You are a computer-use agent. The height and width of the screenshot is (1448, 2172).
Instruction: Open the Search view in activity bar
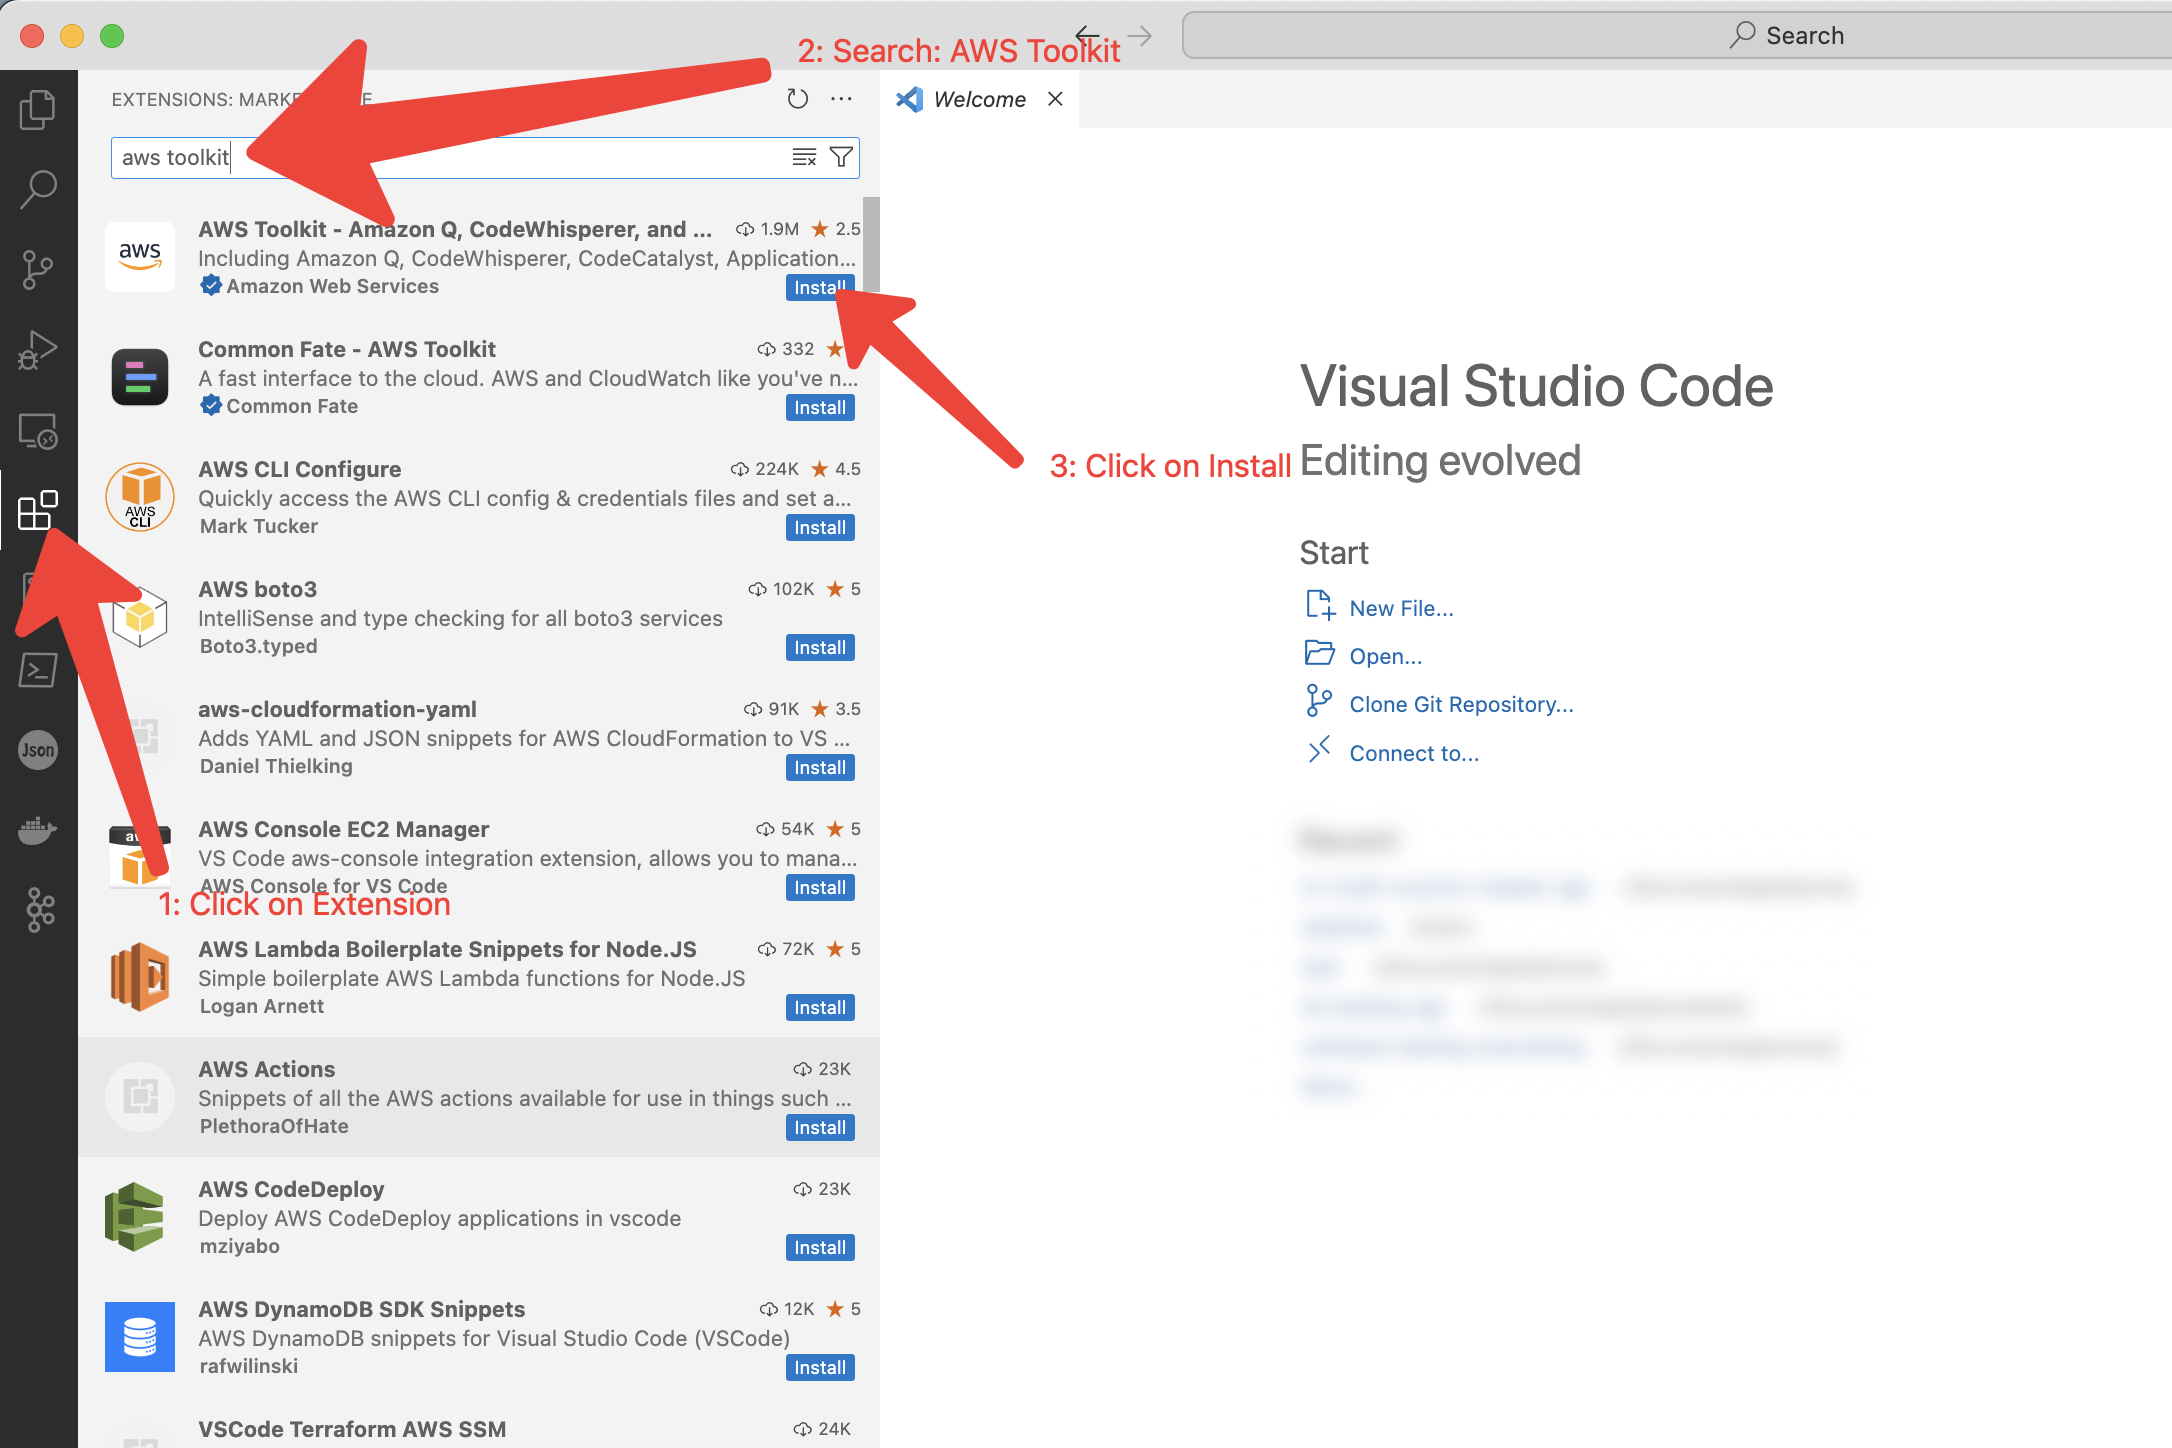[38, 189]
